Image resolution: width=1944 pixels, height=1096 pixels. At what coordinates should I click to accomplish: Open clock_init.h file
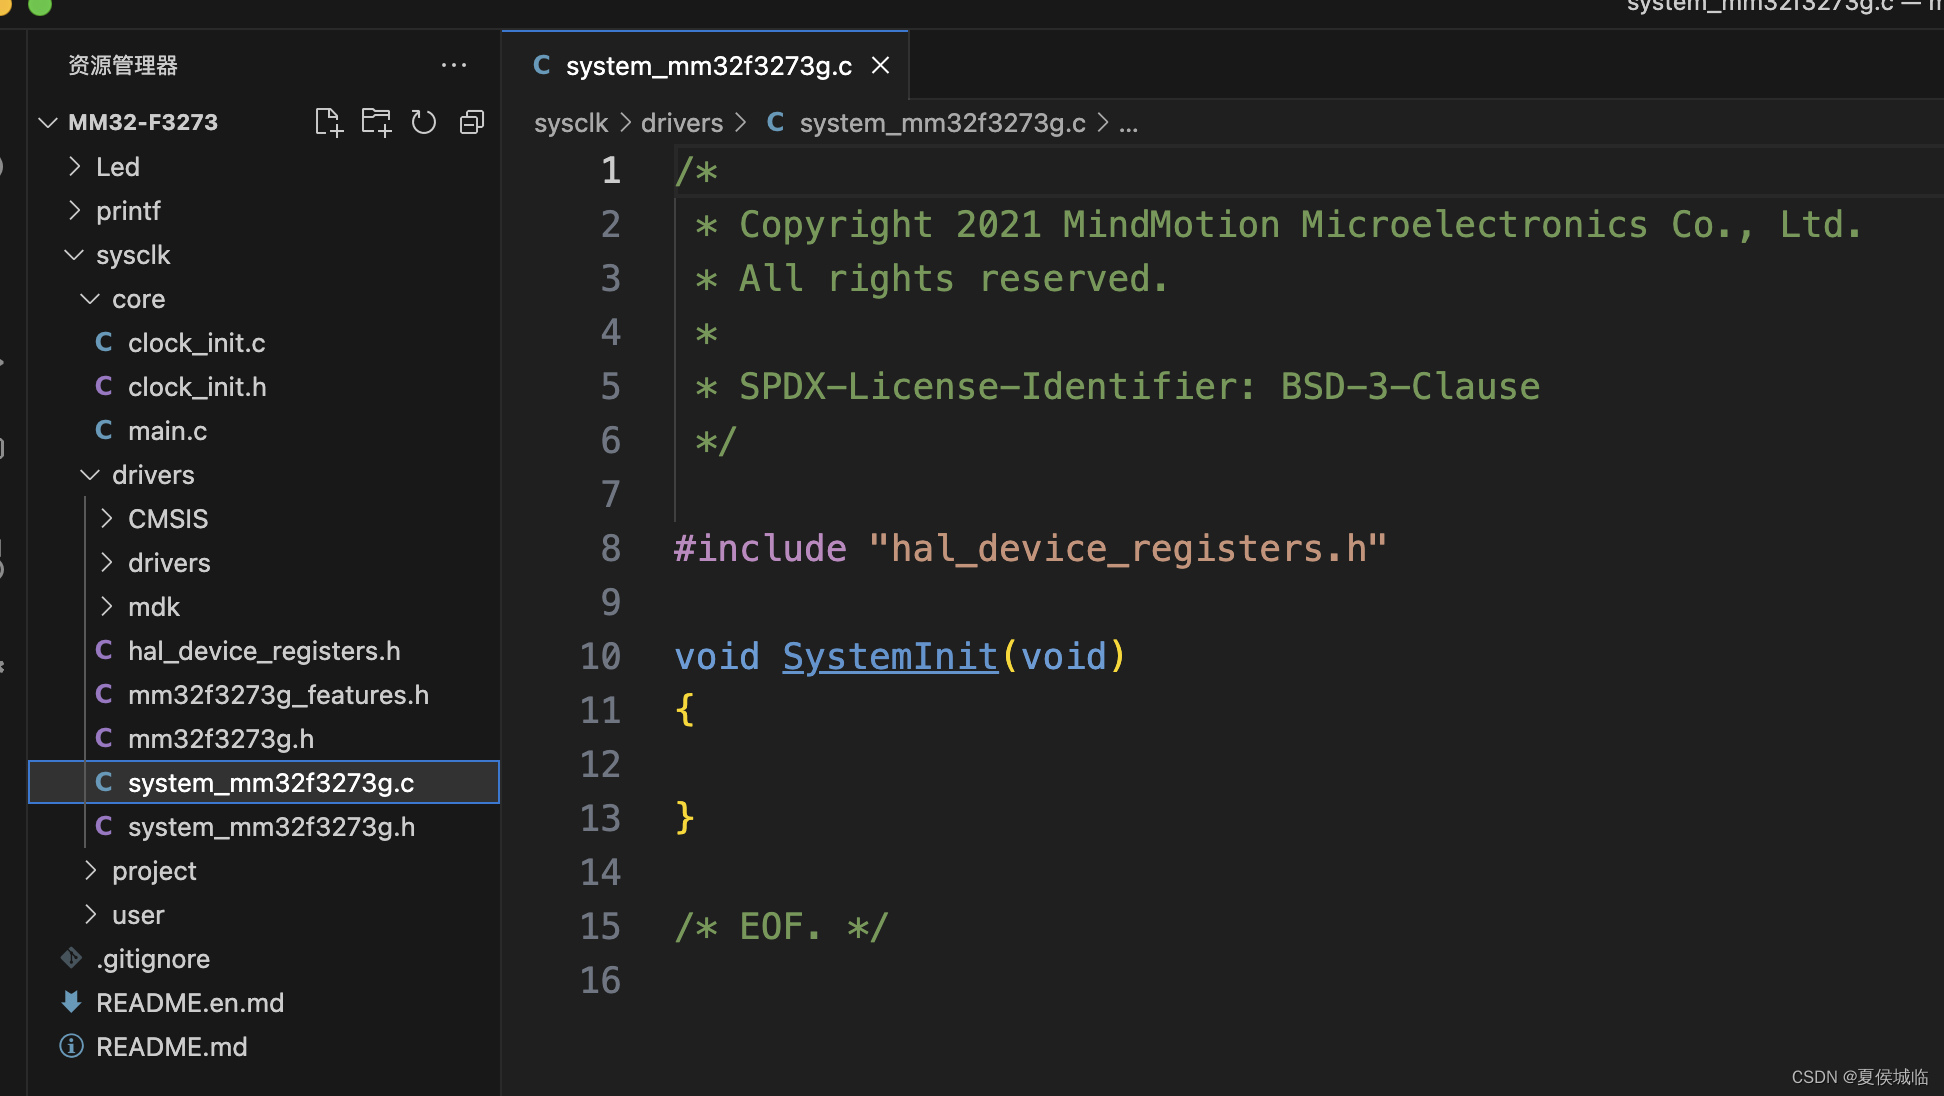pos(264,386)
